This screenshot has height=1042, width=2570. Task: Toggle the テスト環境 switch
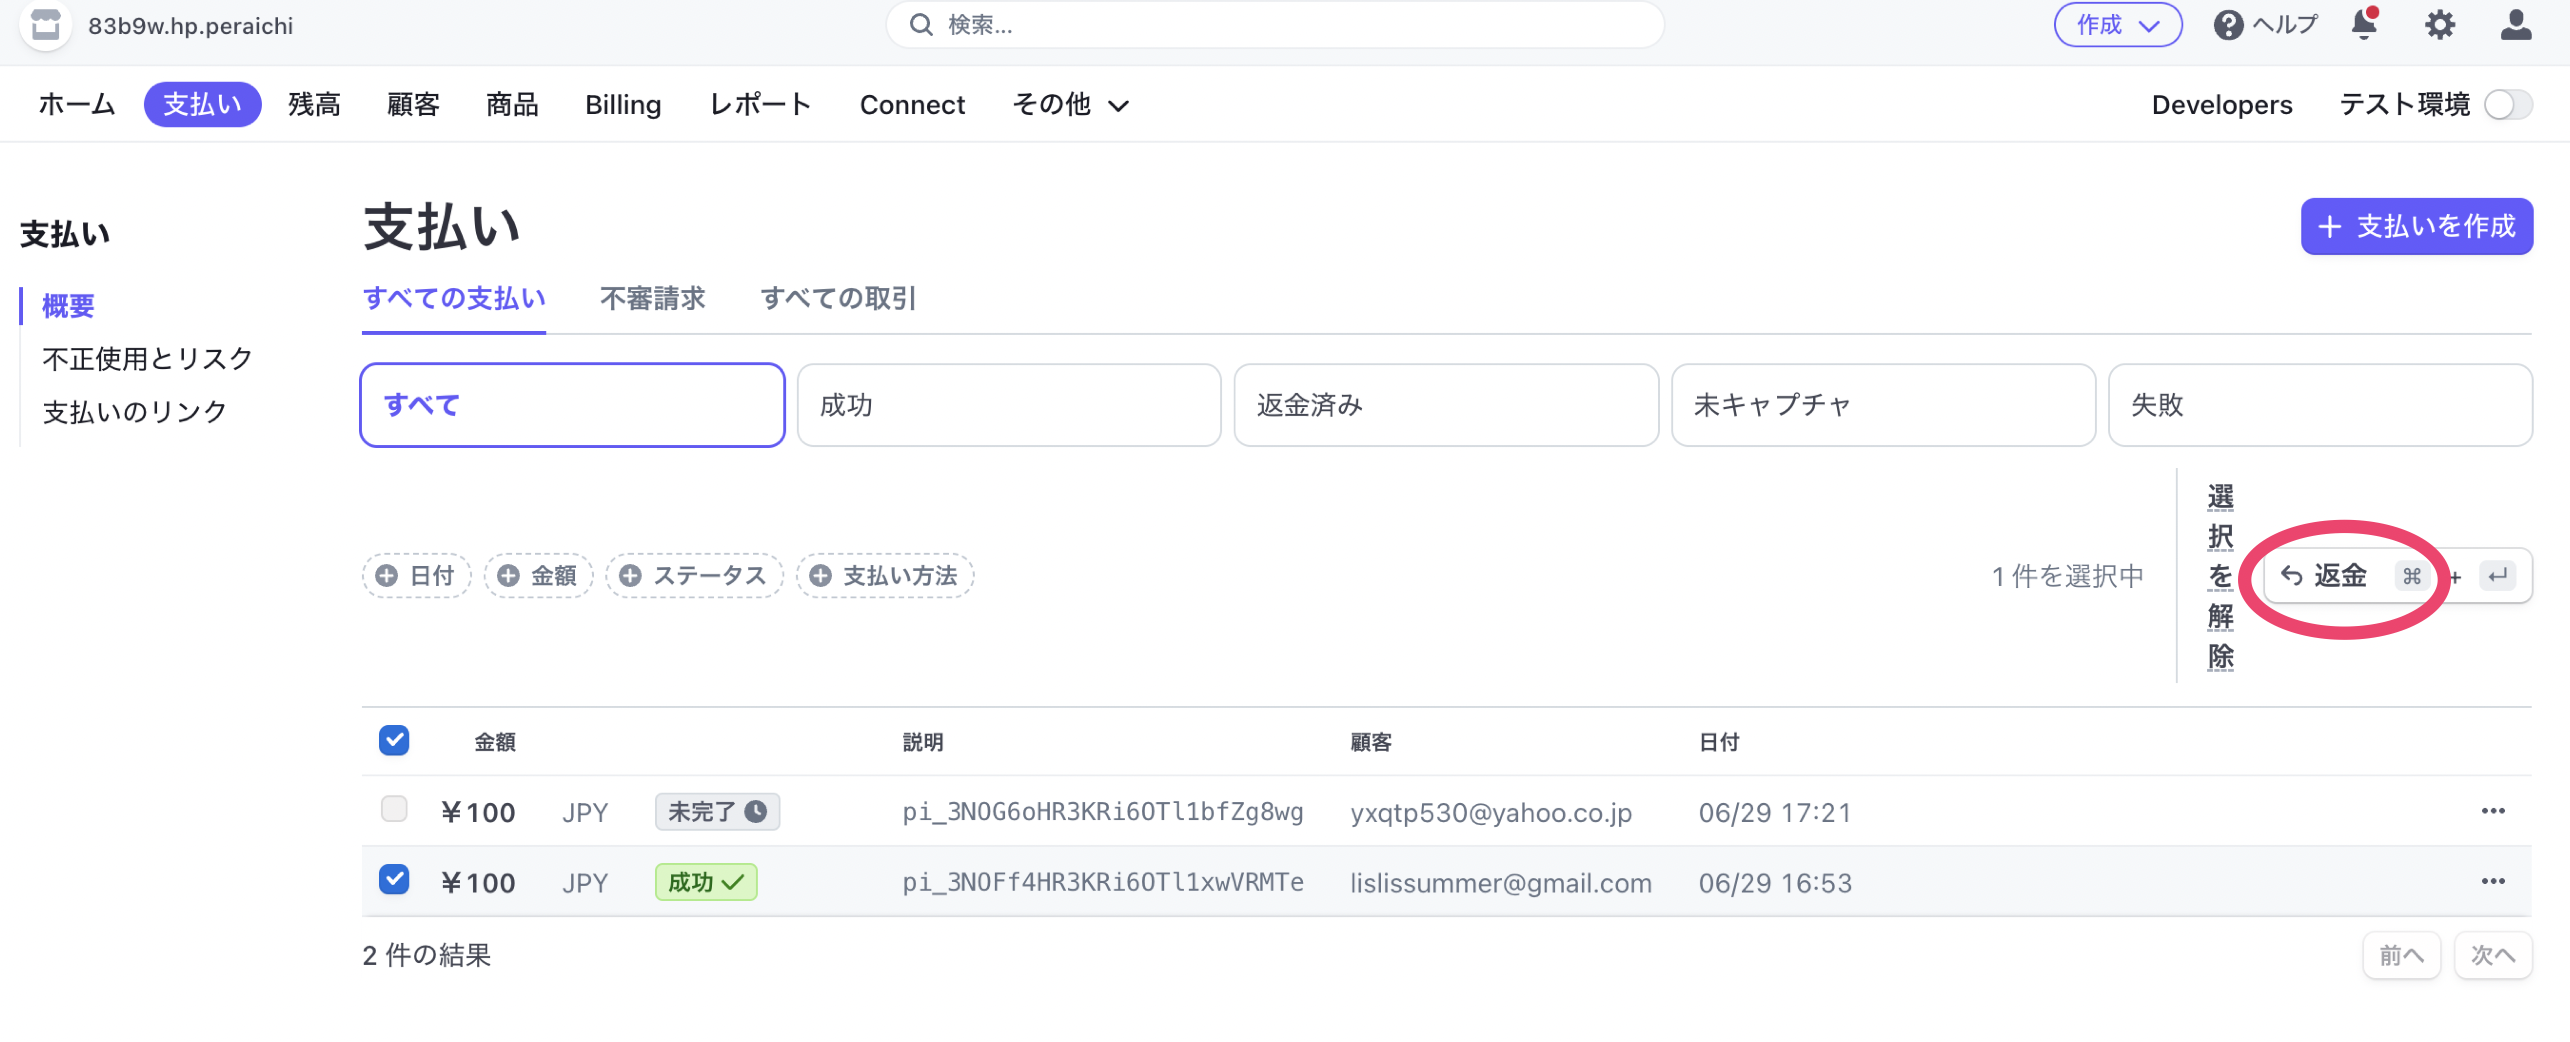[2508, 105]
